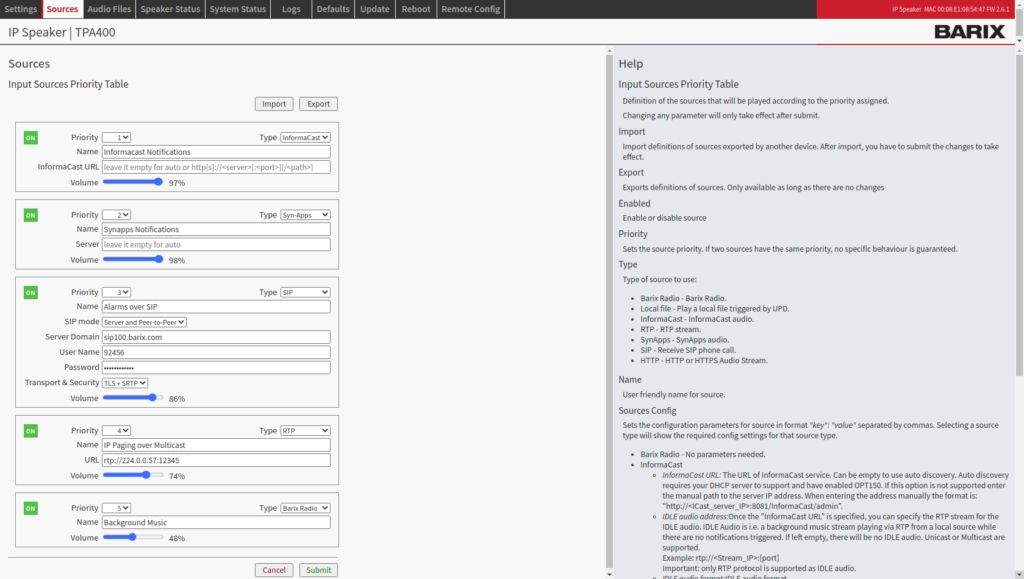Go to the Remote Config tab
The width and height of the screenshot is (1024, 579).
coord(471,9)
